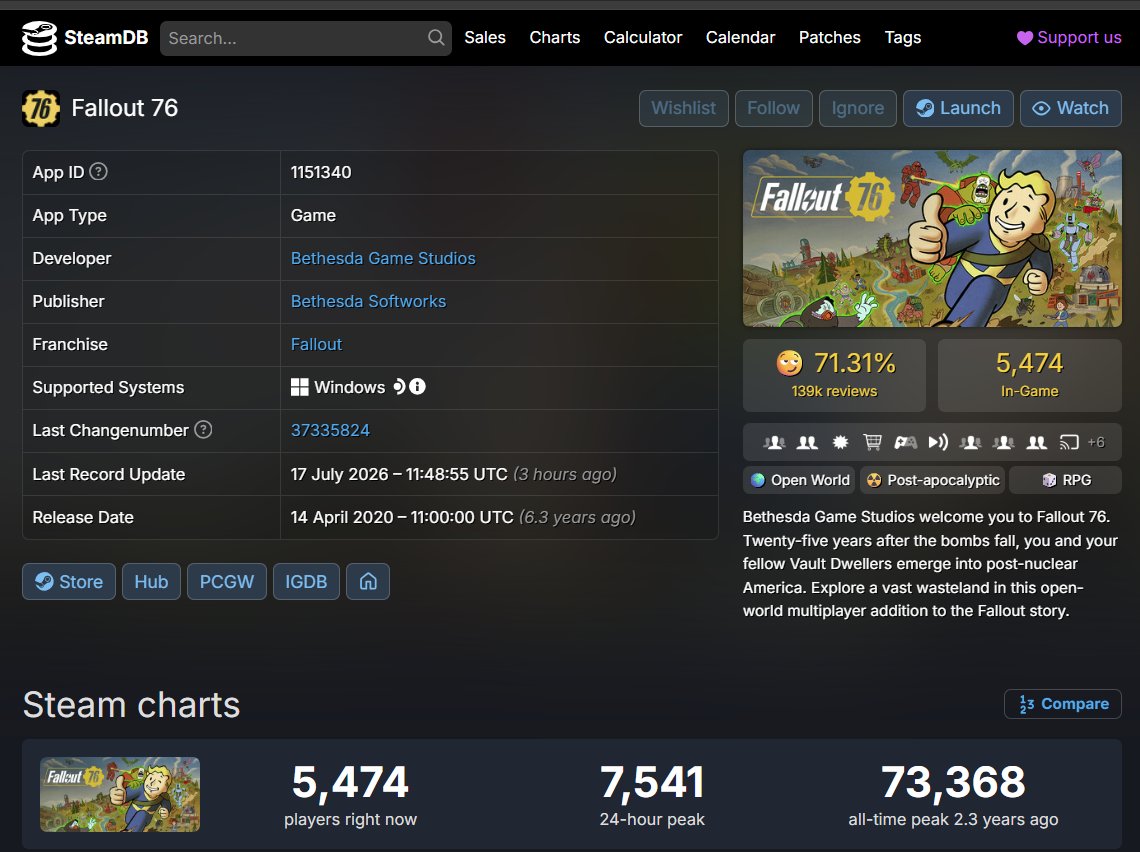
Task: Click the Windows logo icon
Action: pos(300,387)
